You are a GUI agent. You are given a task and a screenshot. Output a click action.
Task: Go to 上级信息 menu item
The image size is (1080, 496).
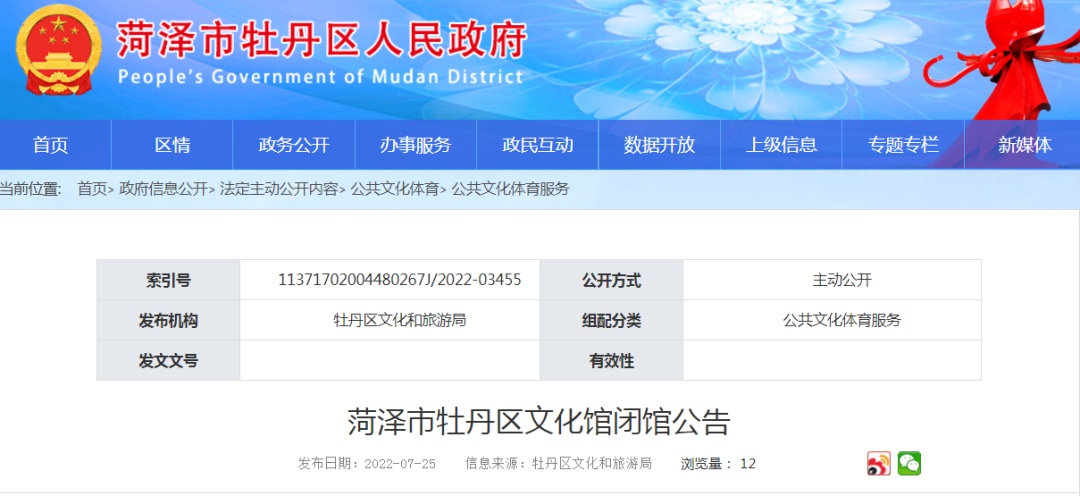pyautogui.click(x=781, y=145)
